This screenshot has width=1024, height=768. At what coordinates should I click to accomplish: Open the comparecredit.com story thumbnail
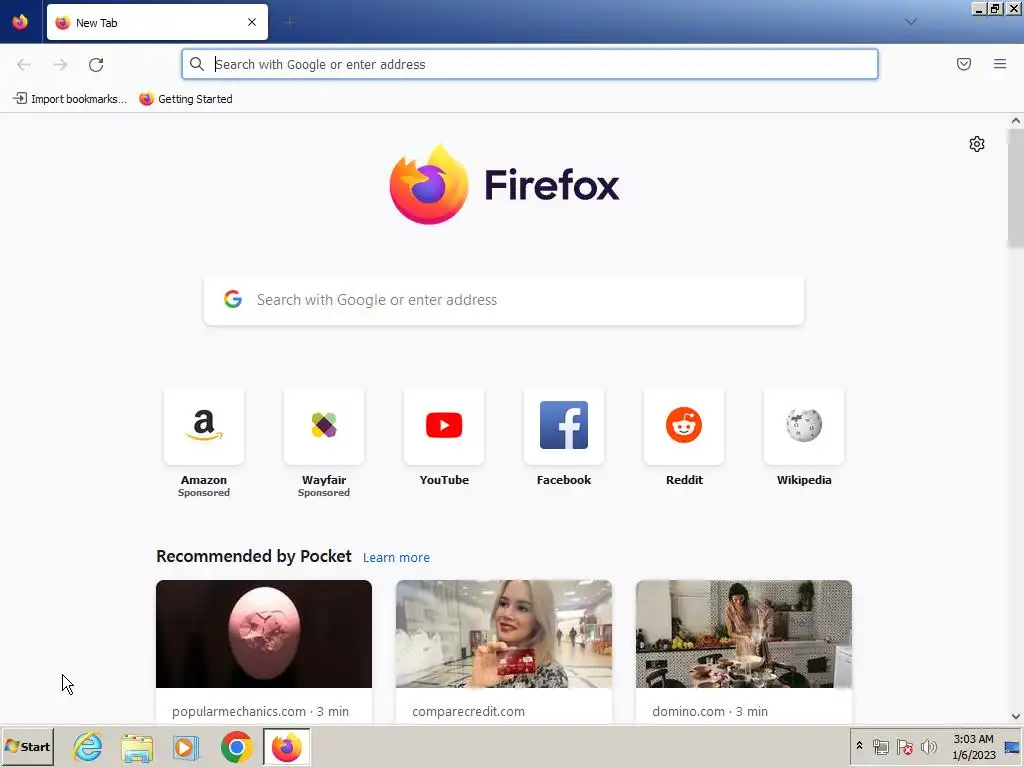click(504, 633)
